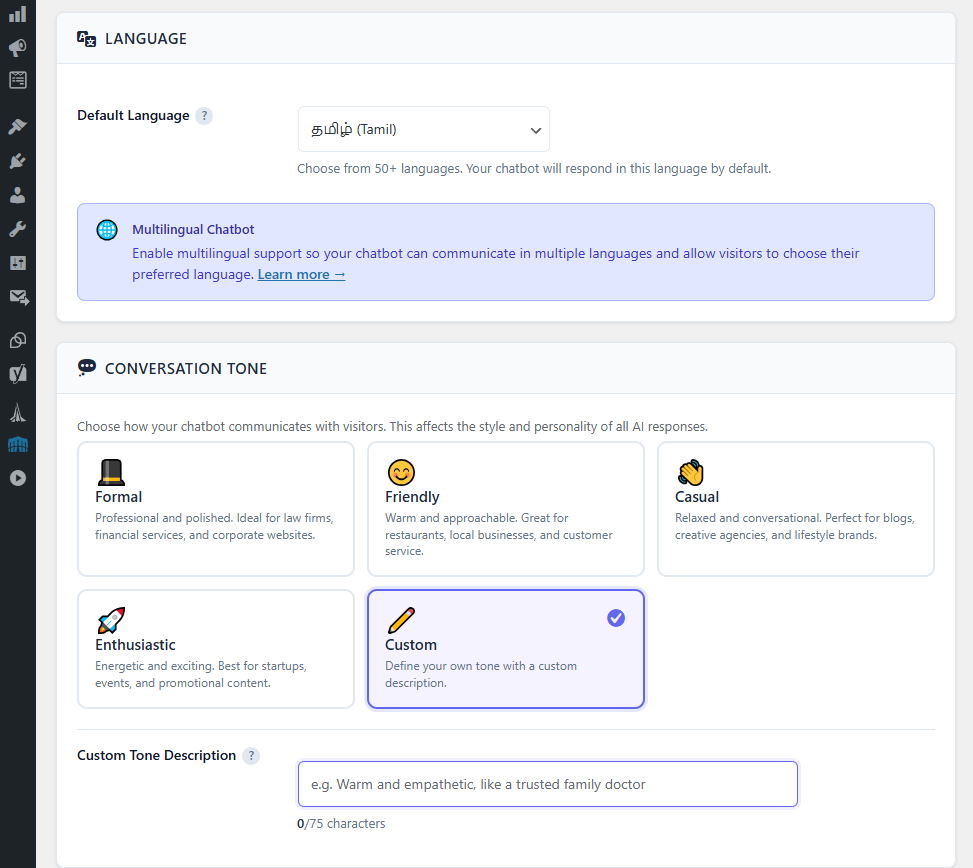The width and height of the screenshot is (973, 868).
Task: Select the Enthusiastic tone option
Action: point(215,648)
